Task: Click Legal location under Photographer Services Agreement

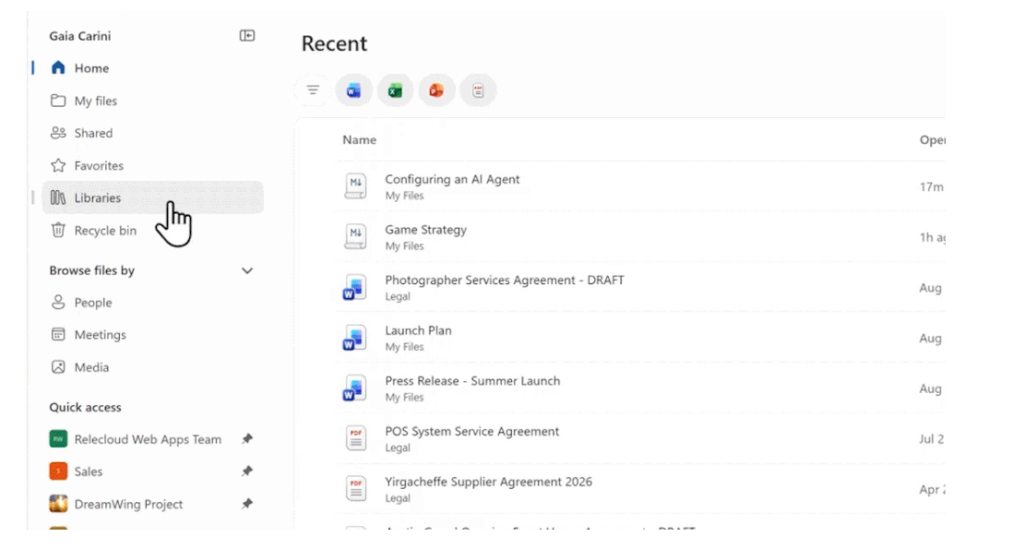Action: [397, 296]
